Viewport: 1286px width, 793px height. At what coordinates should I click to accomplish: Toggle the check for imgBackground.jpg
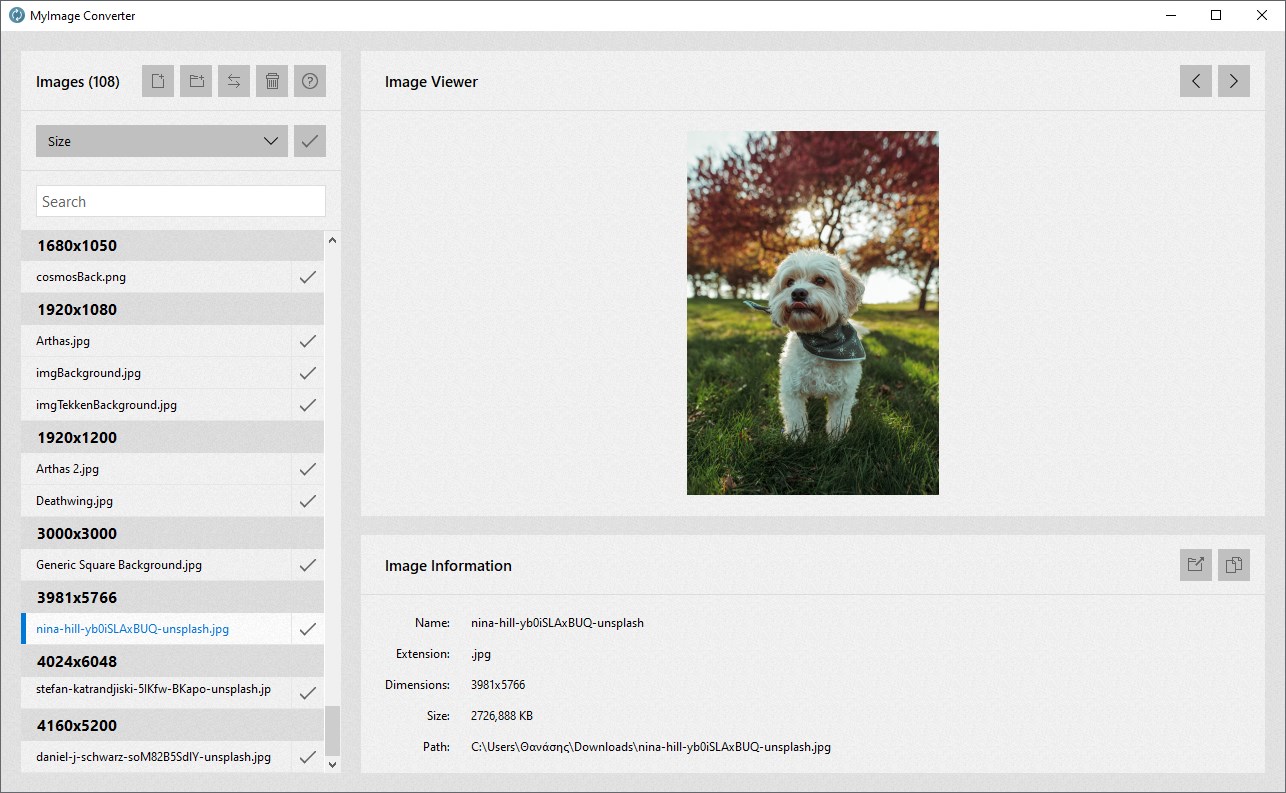point(308,373)
